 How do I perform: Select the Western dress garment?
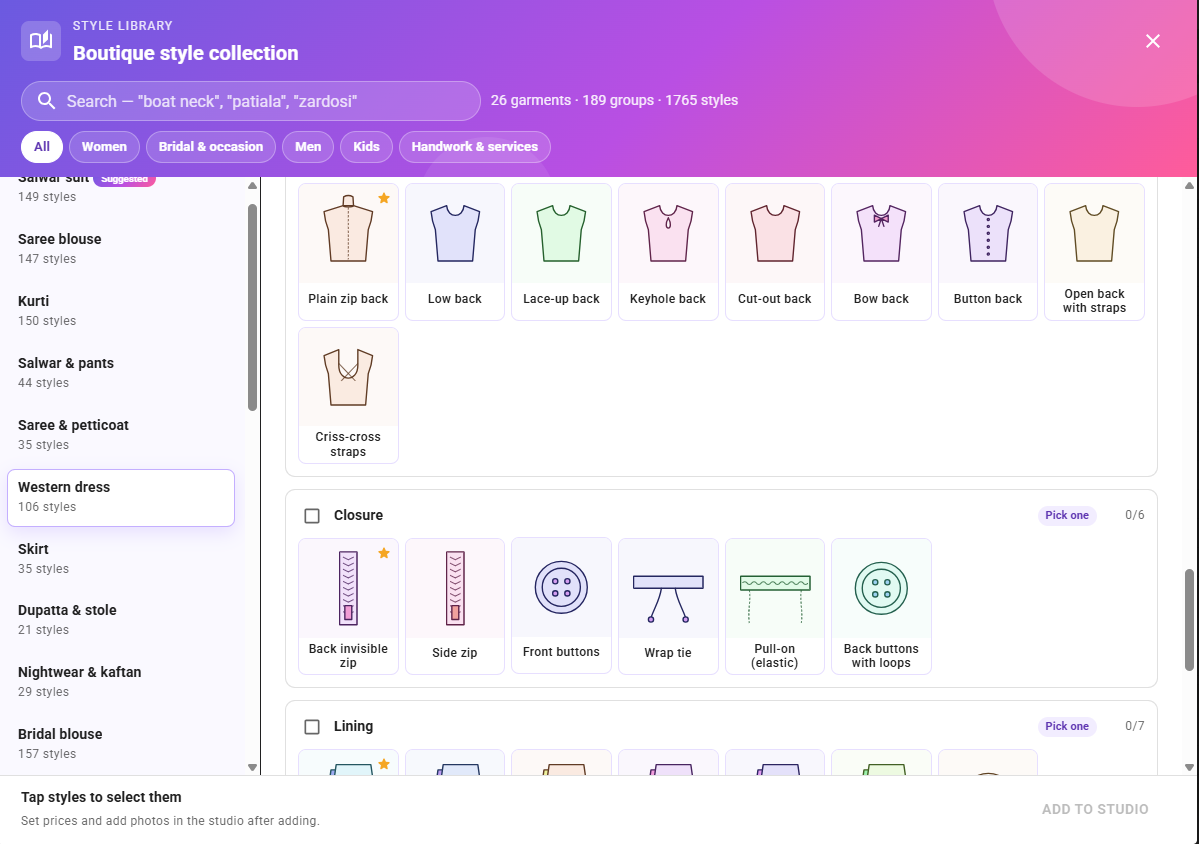121,498
